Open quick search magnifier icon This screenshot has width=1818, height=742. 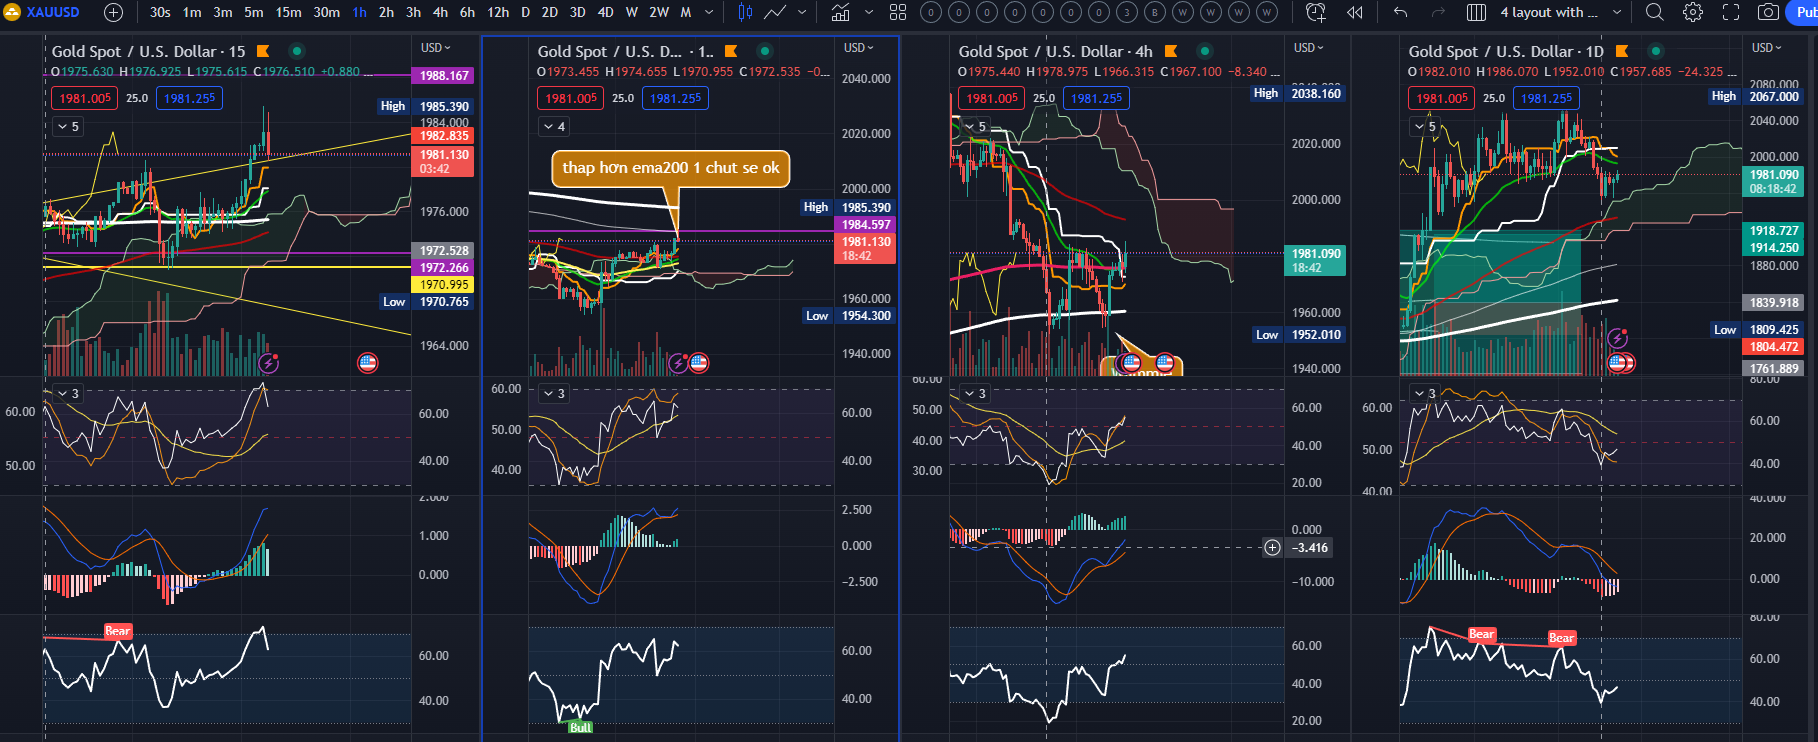click(x=1655, y=12)
